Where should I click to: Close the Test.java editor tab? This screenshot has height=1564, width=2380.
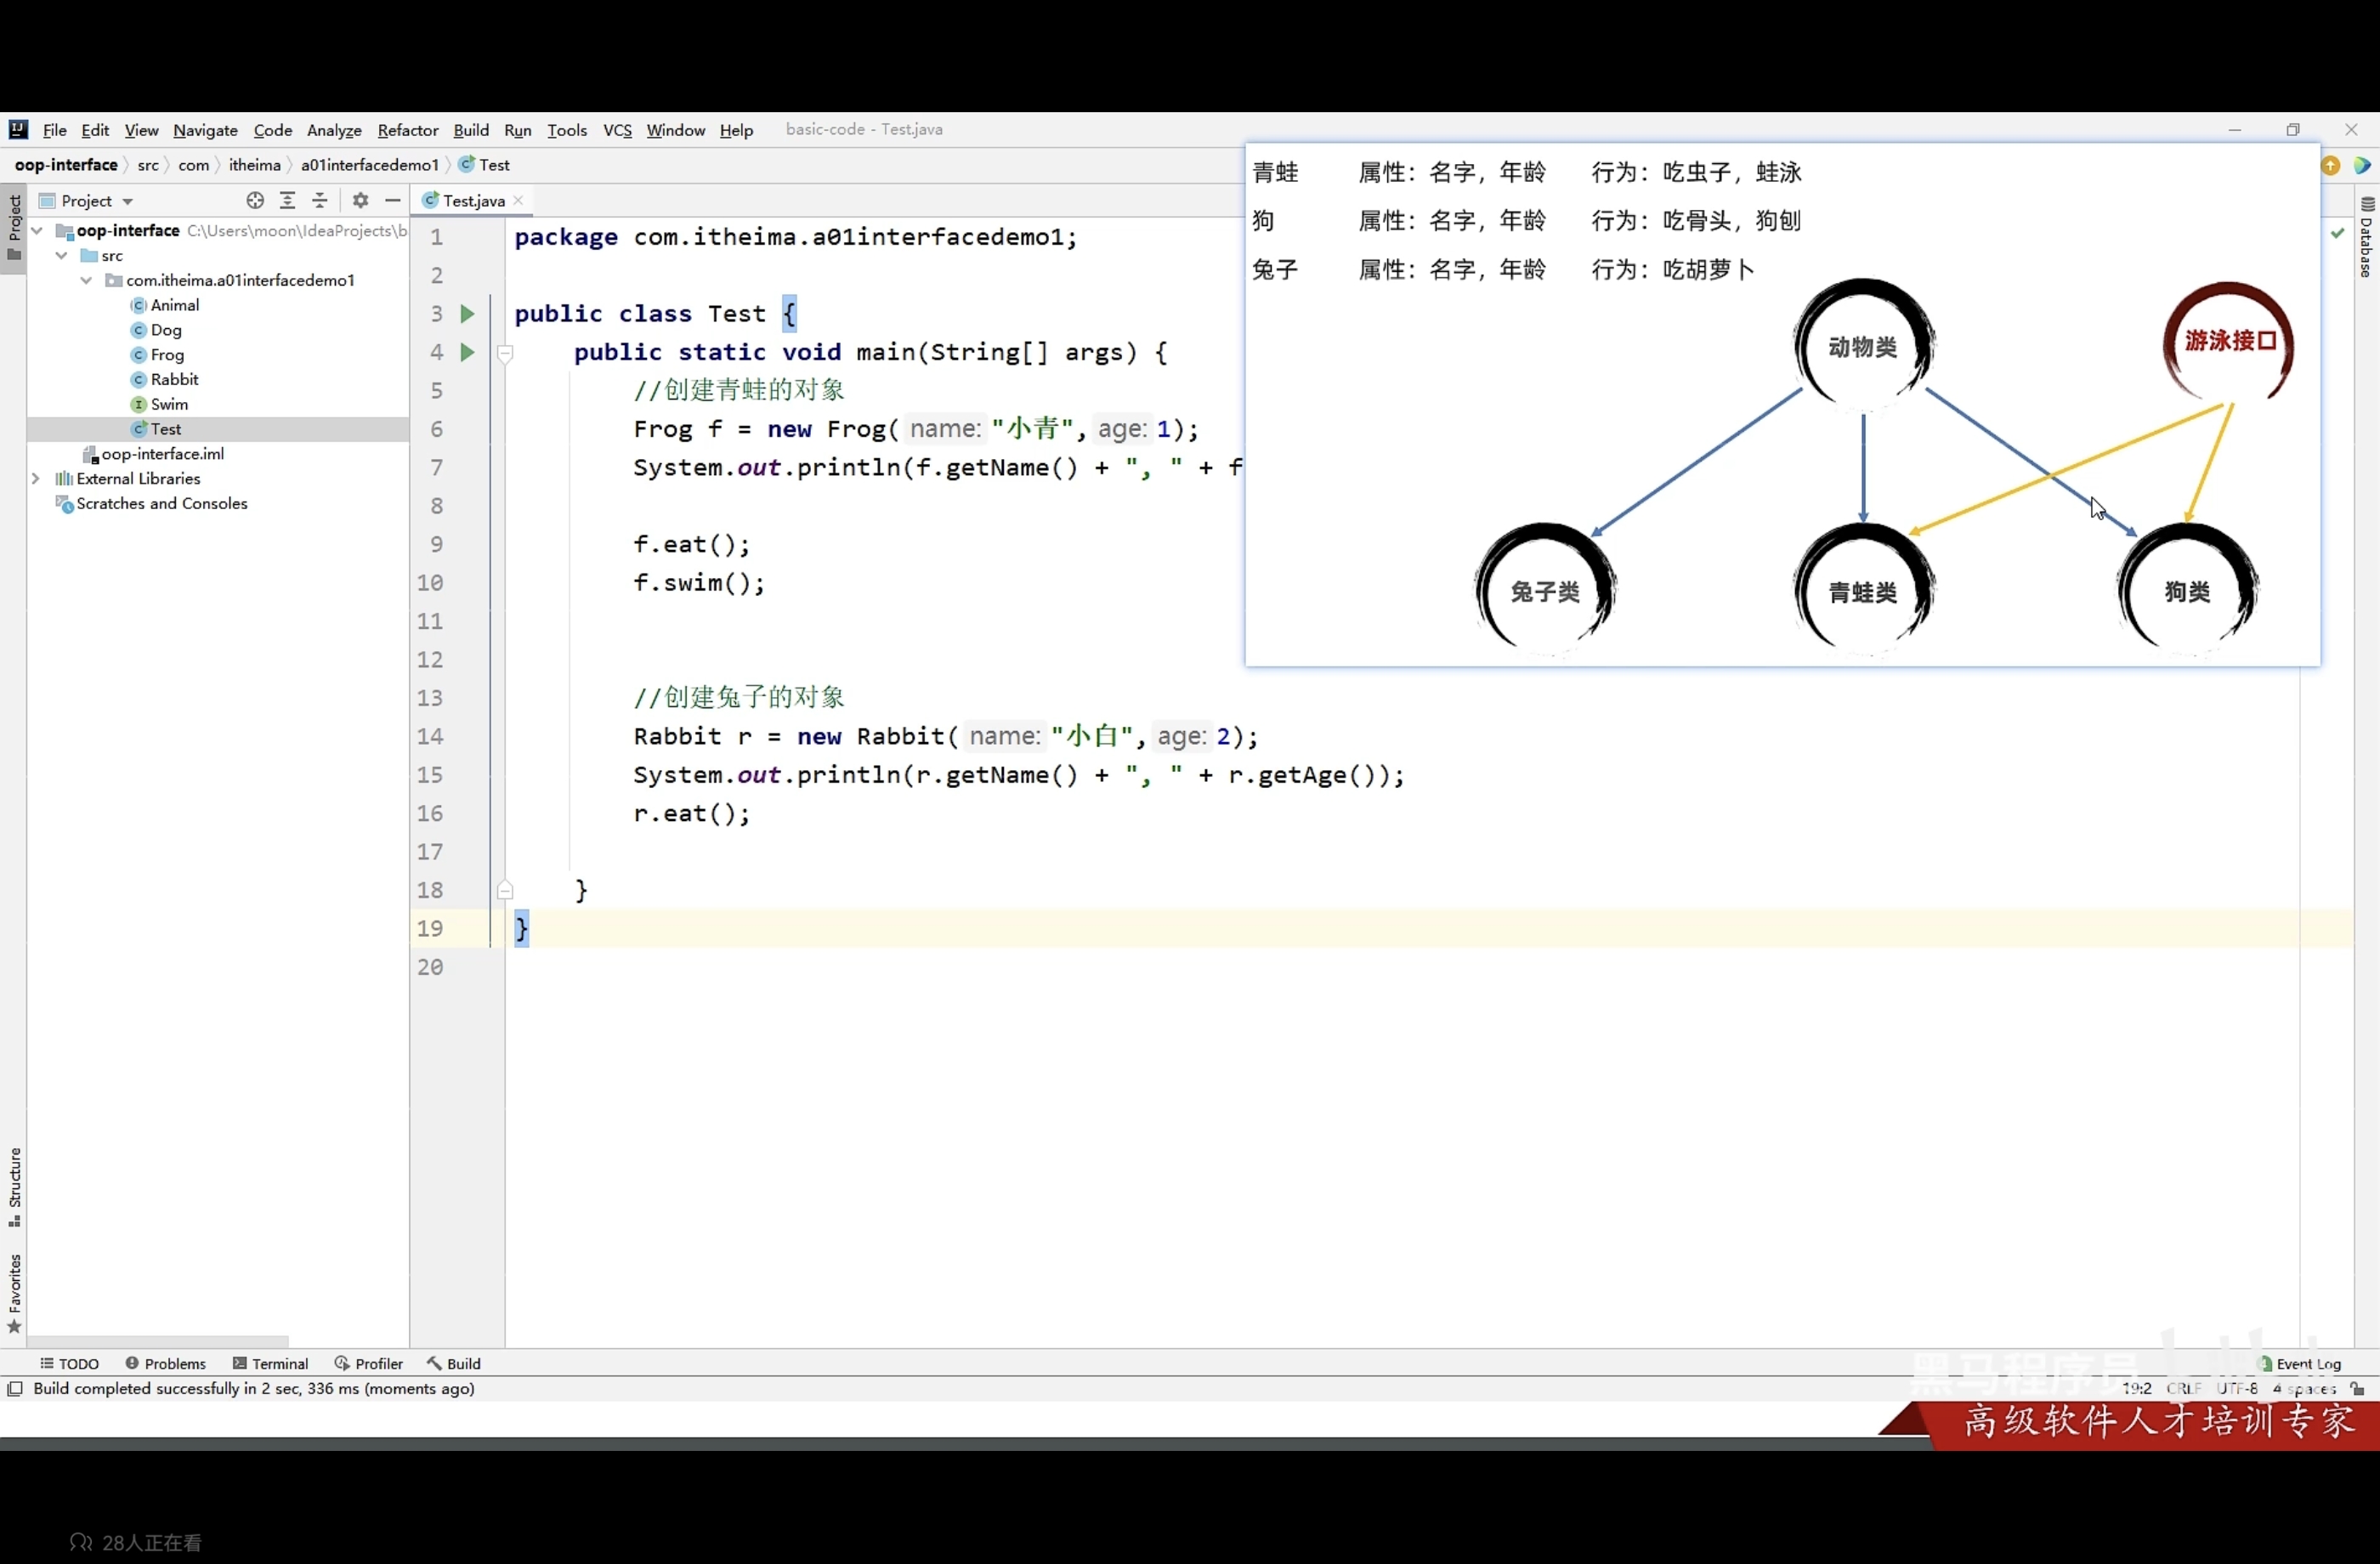click(519, 201)
